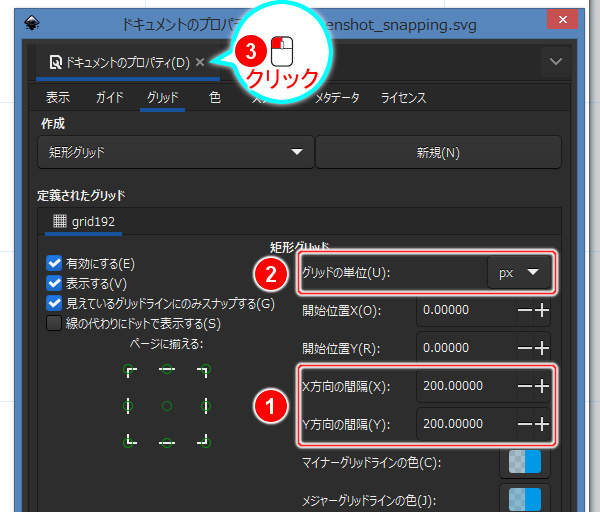600x512 pixels.
Task: Increase Y方向の間隔 with plus button
Action: [x=542, y=424]
